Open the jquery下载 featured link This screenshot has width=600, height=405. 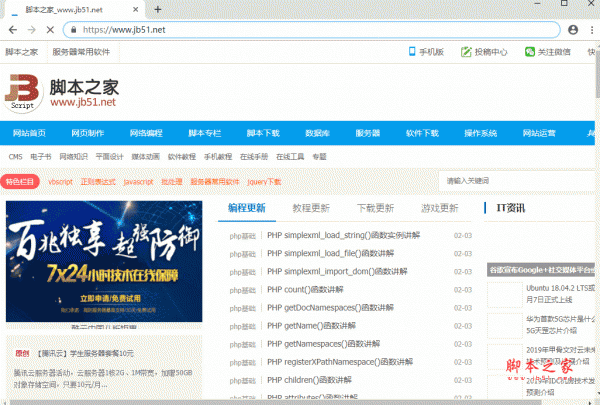click(264, 182)
